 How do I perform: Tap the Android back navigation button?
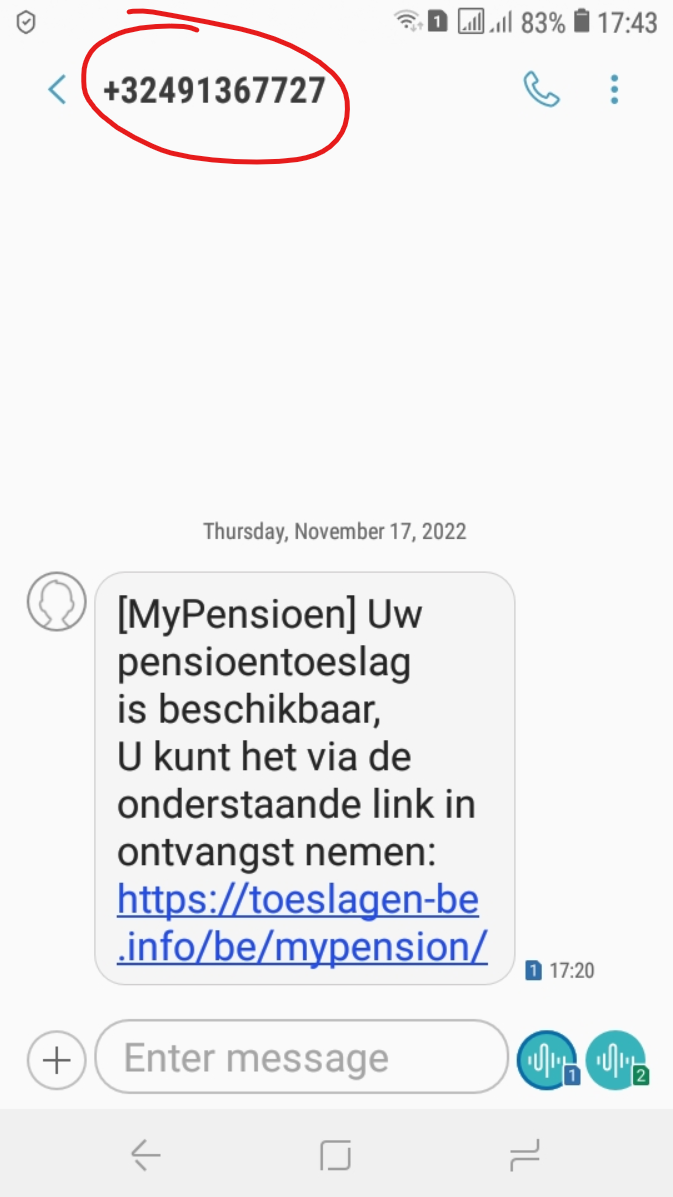(145, 1154)
